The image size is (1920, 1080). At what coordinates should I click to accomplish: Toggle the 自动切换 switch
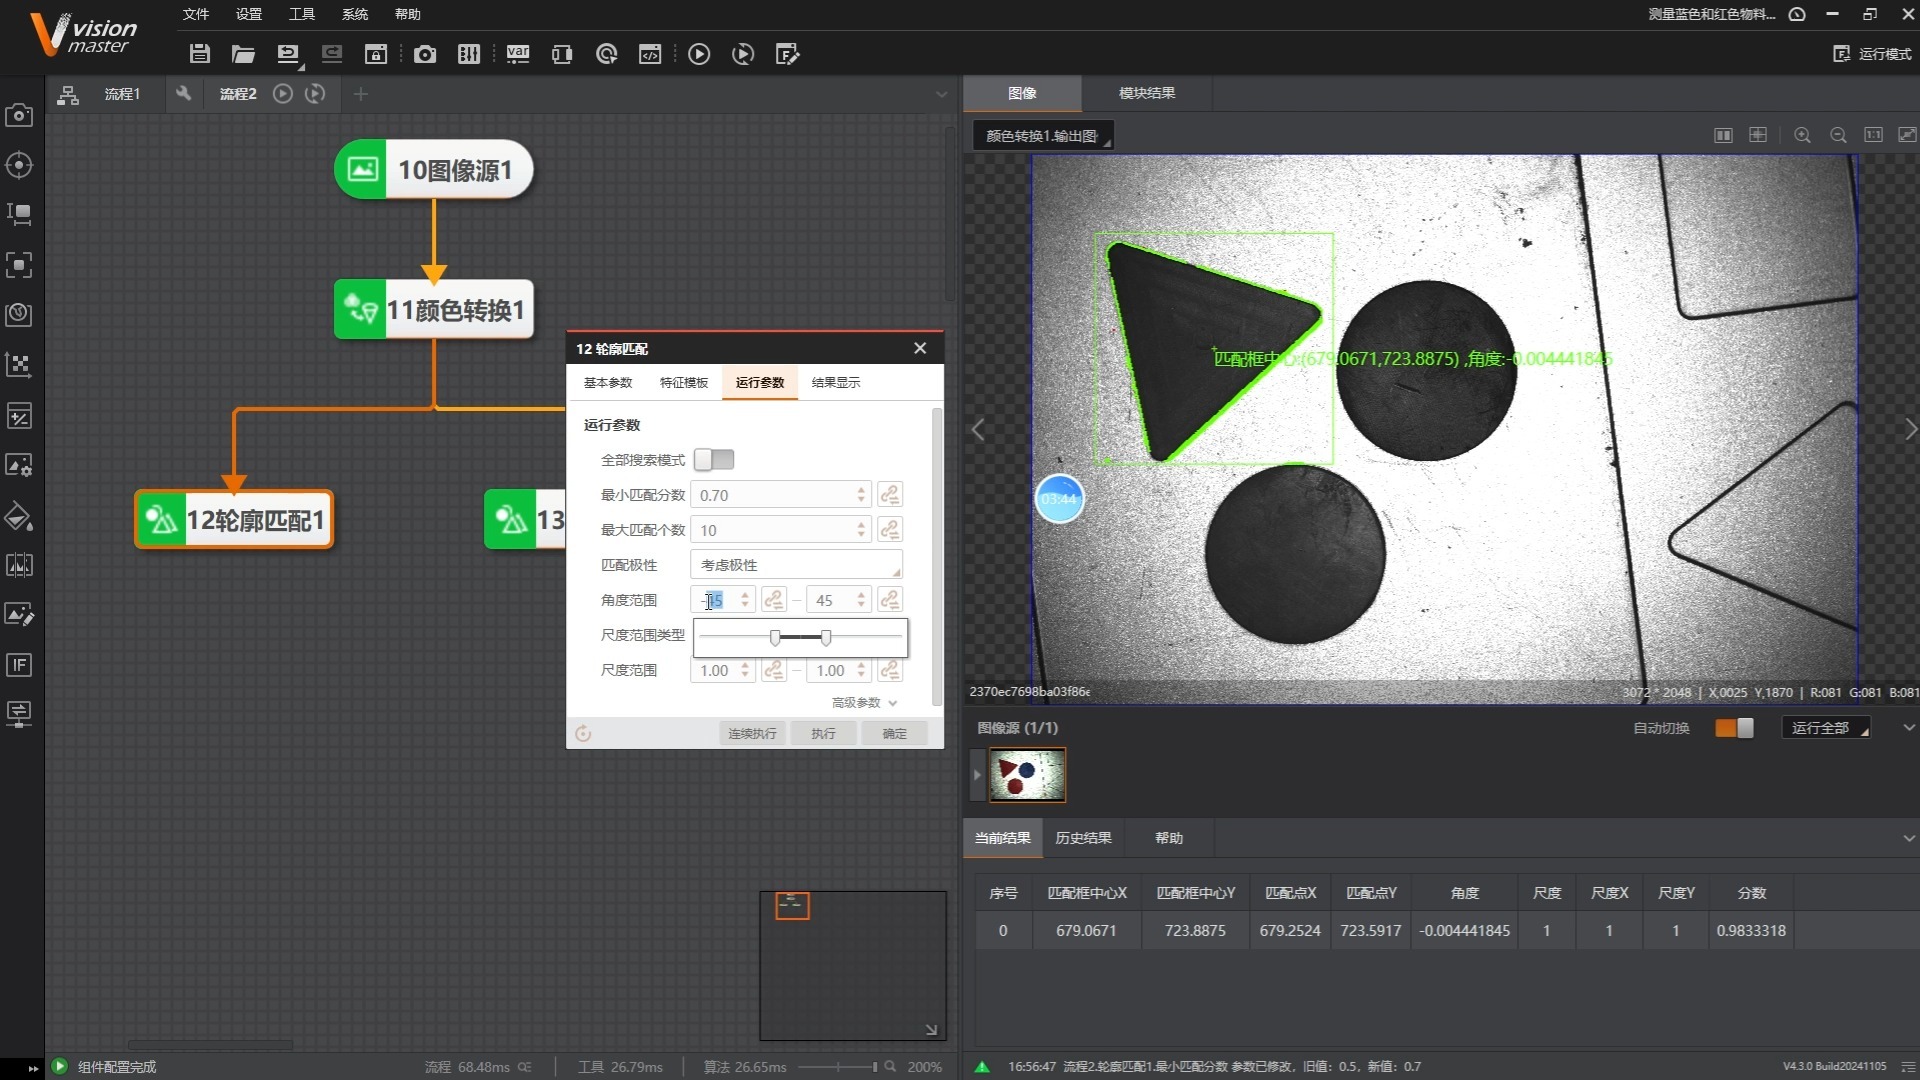(x=1734, y=728)
